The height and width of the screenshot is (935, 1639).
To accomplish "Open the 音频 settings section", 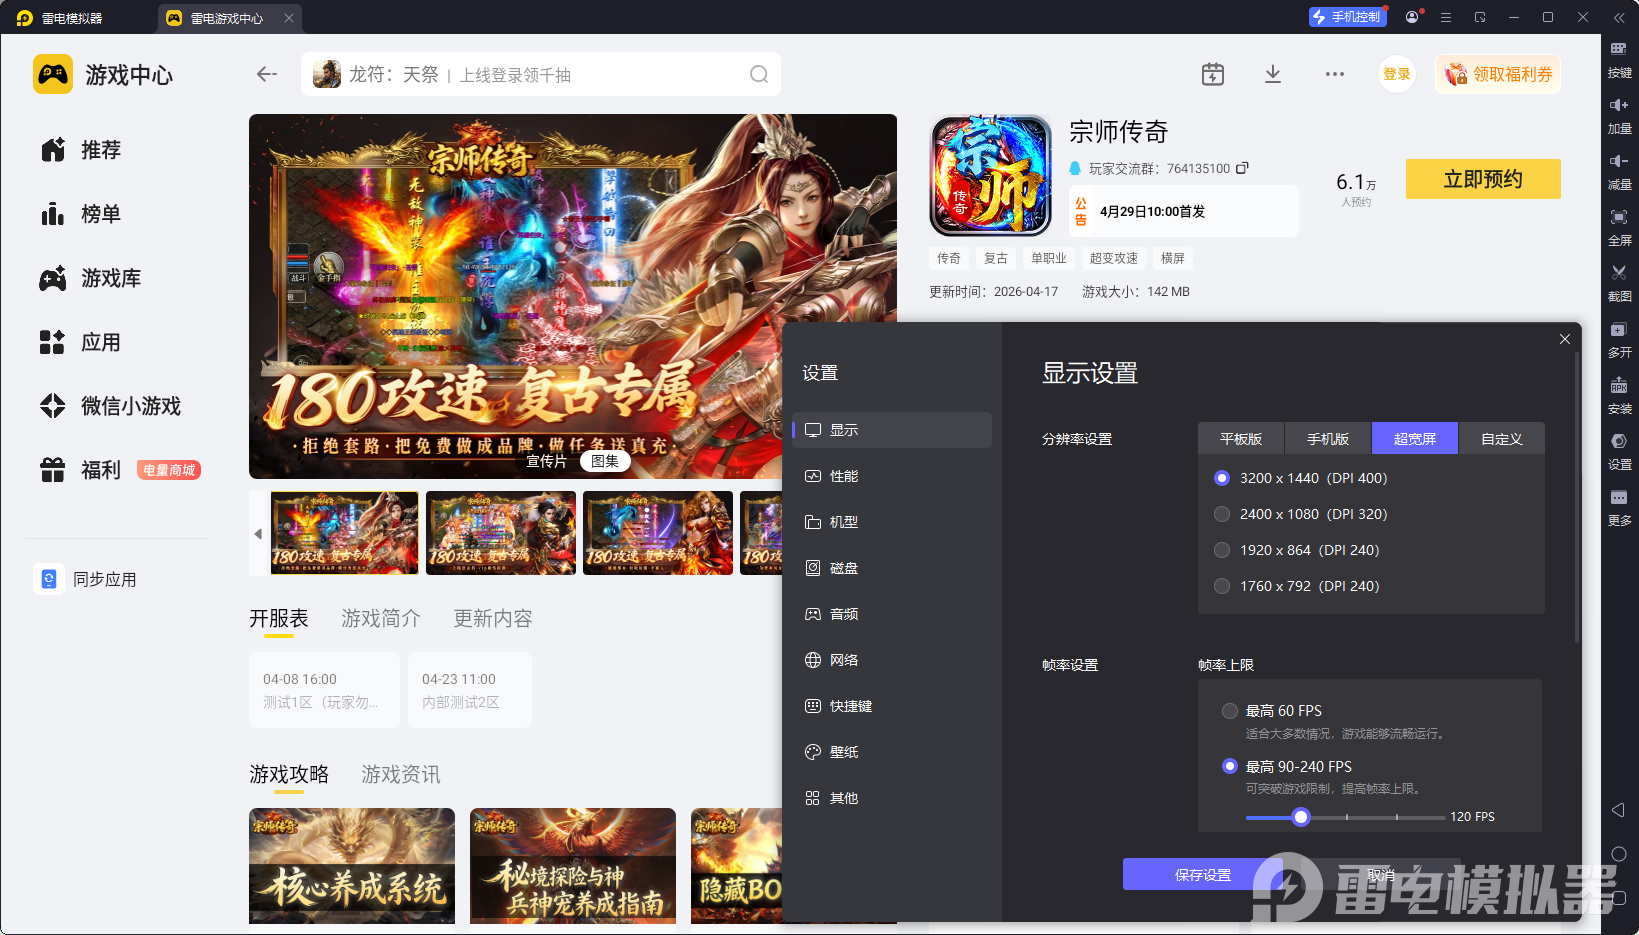I will coord(892,614).
